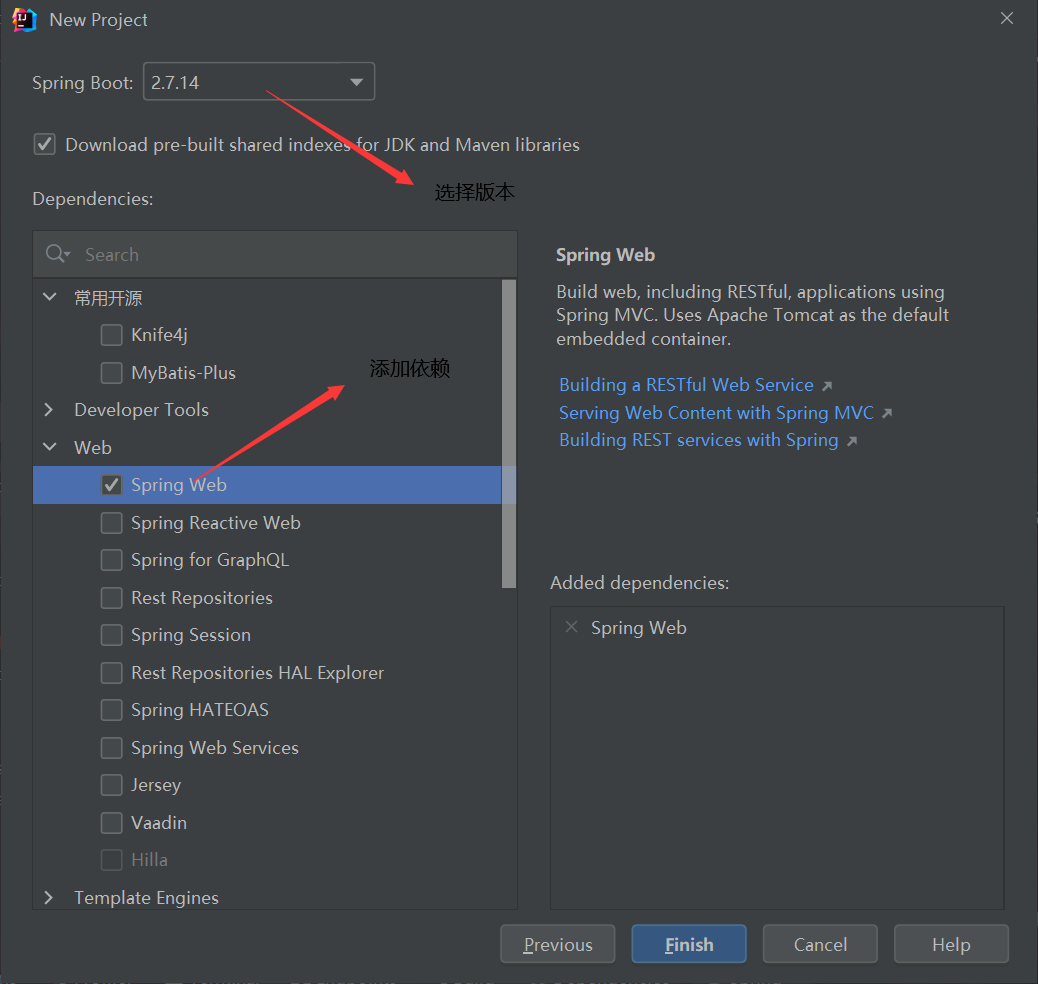Check the Spring Session box

(111, 634)
